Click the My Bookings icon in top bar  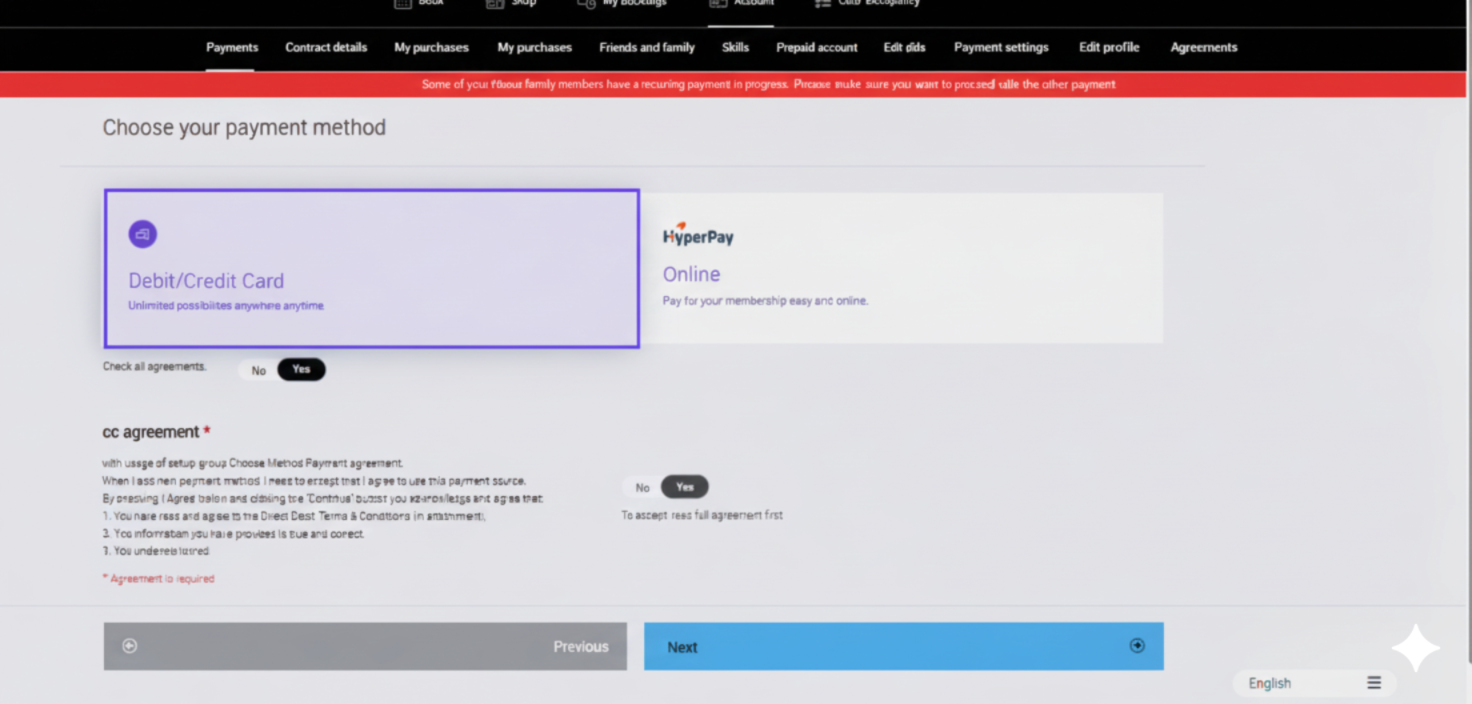(x=587, y=4)
